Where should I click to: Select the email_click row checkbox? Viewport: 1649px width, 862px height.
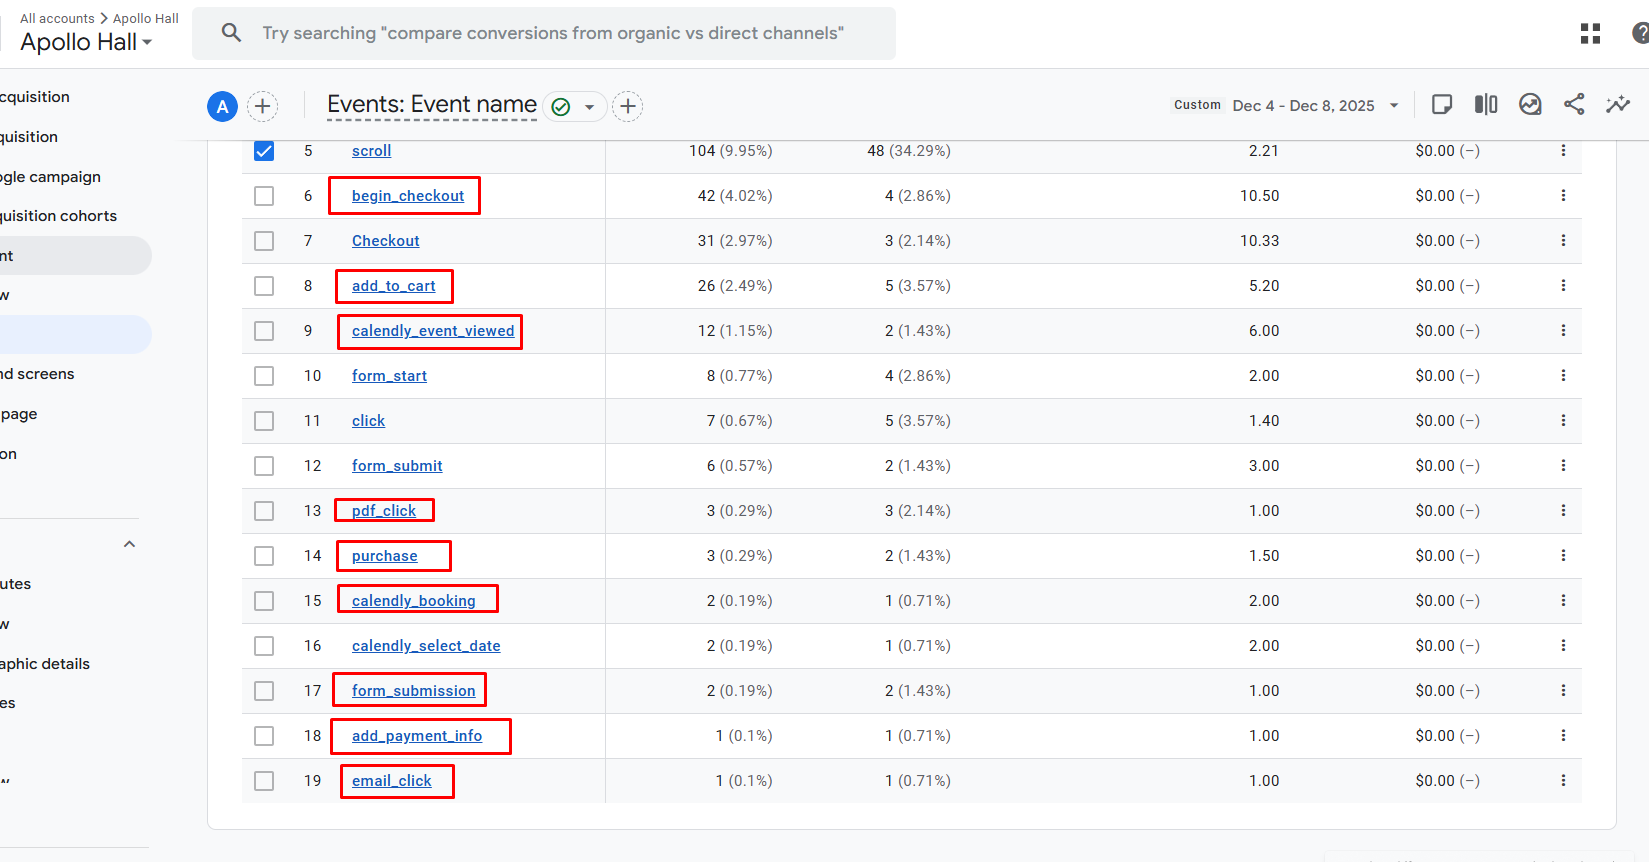click(x=264, y=781)
